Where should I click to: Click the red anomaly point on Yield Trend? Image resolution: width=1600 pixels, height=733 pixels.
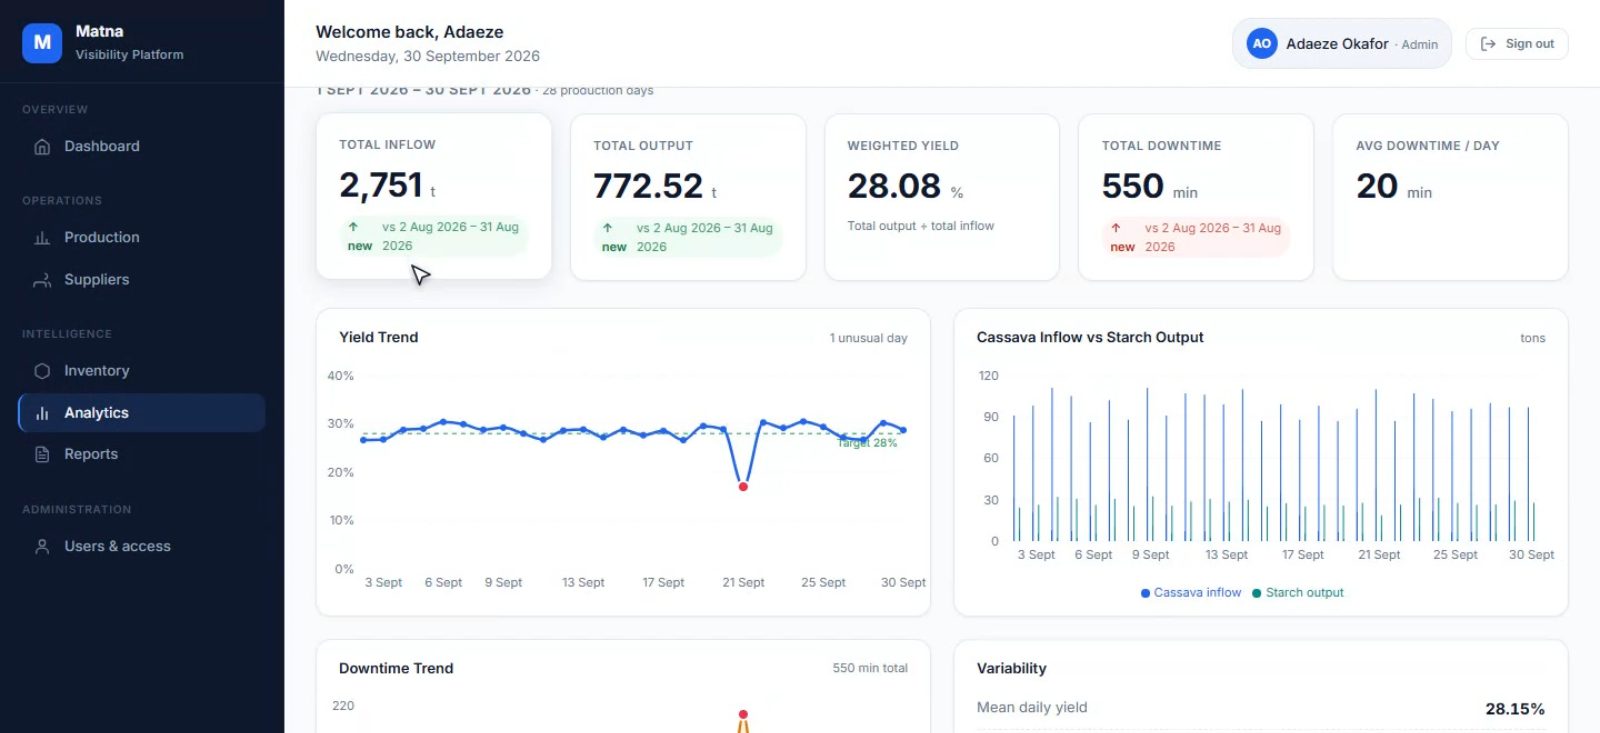point(743,487)
